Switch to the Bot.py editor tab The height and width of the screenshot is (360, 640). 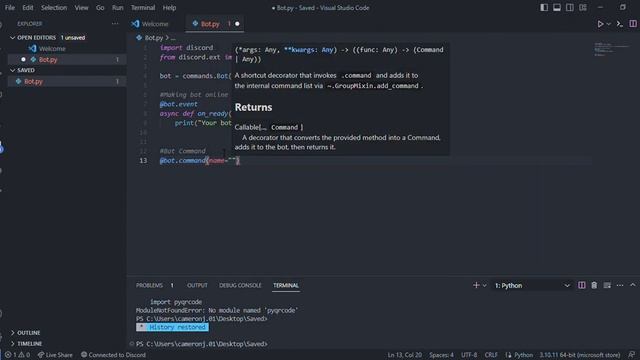(216, 24)
